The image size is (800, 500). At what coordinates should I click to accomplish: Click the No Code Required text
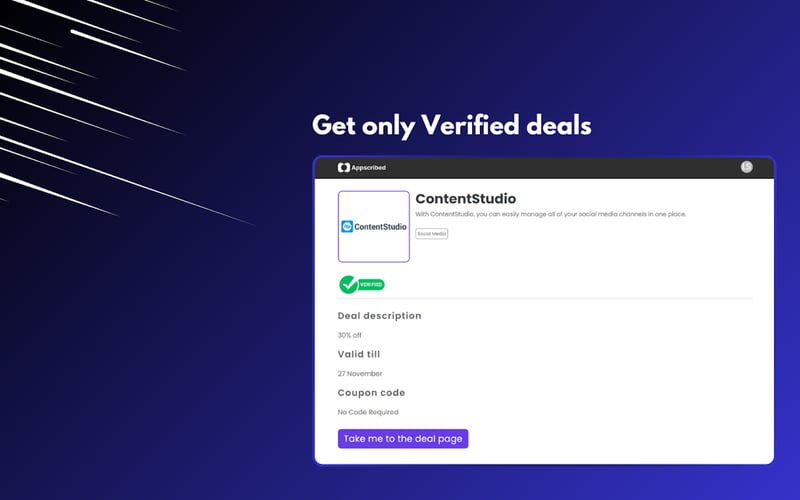[x=368, y=412]
